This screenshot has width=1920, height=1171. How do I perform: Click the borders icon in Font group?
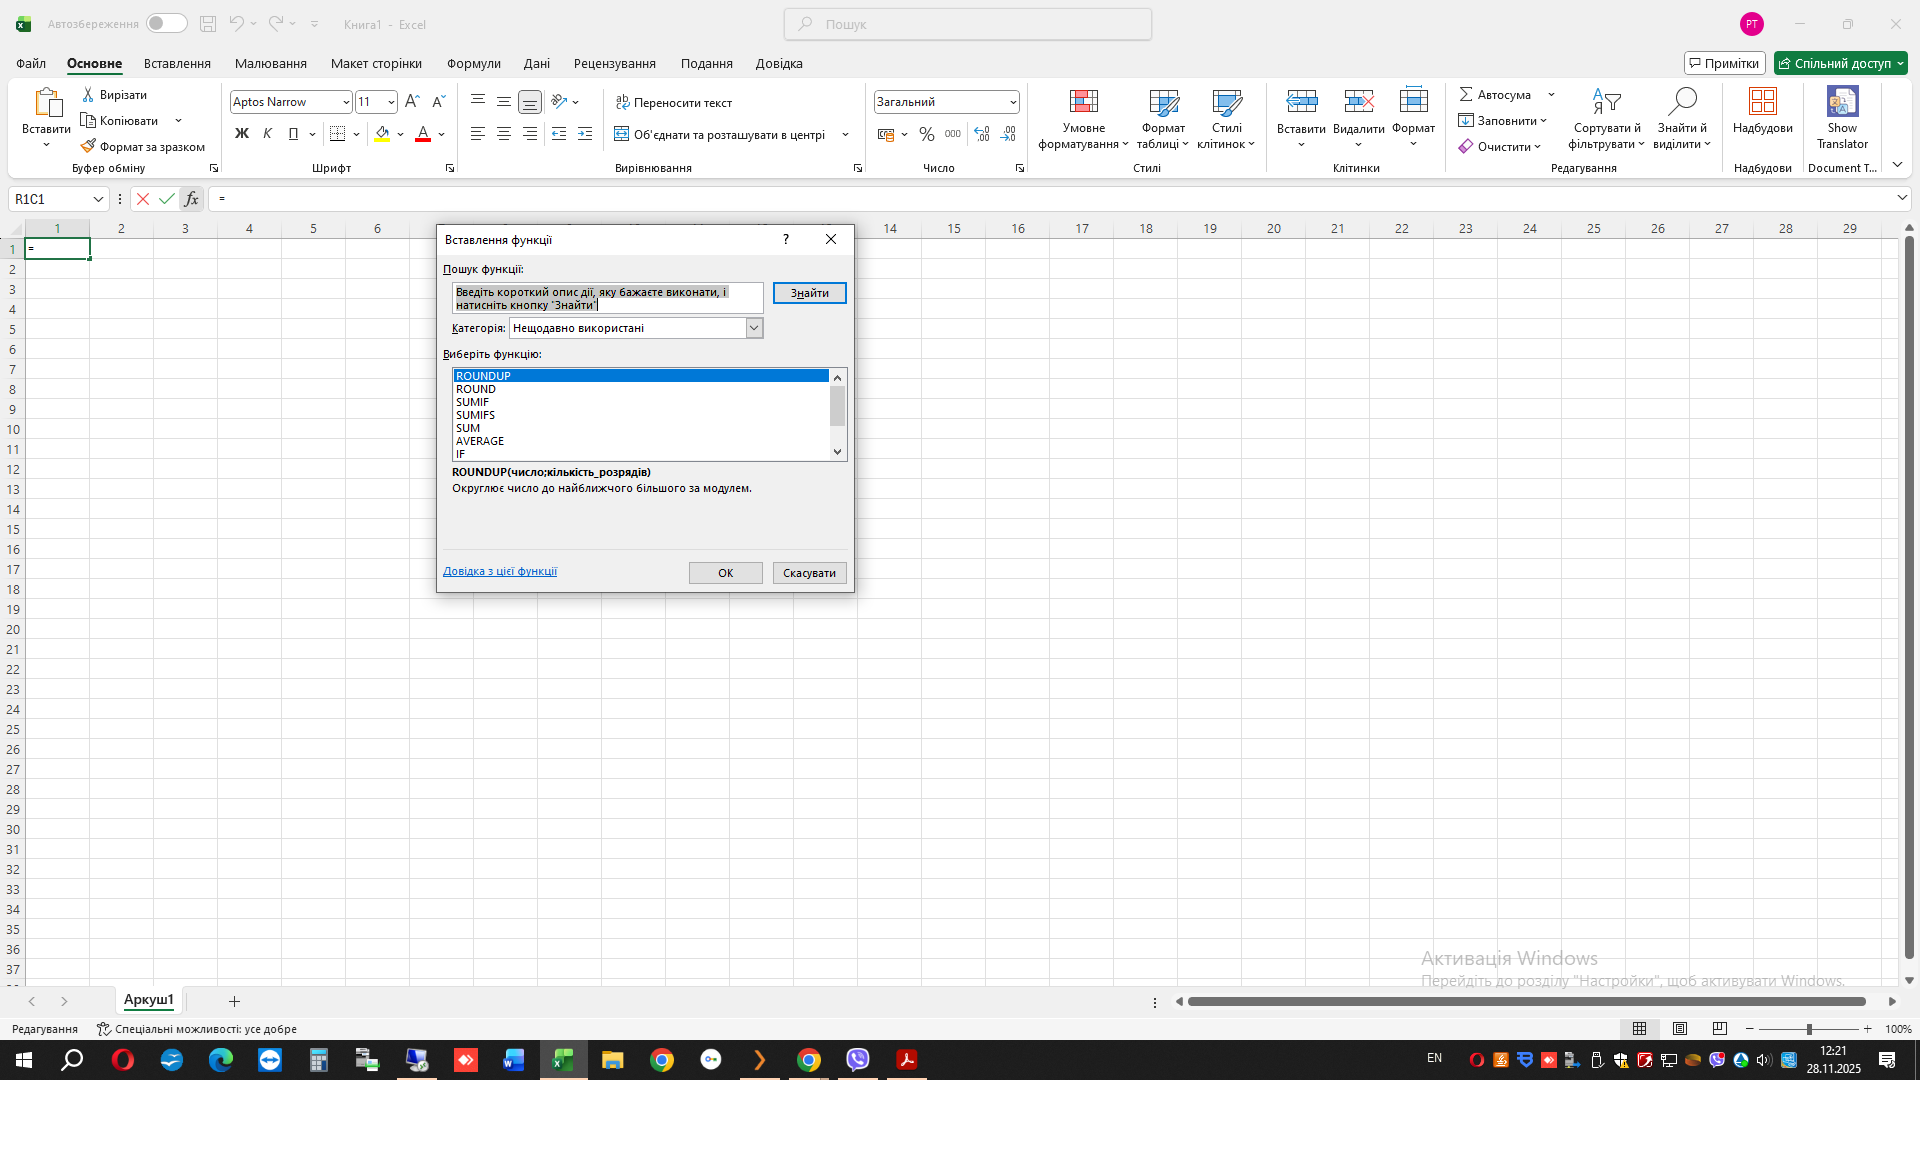(x=338, y=134)
